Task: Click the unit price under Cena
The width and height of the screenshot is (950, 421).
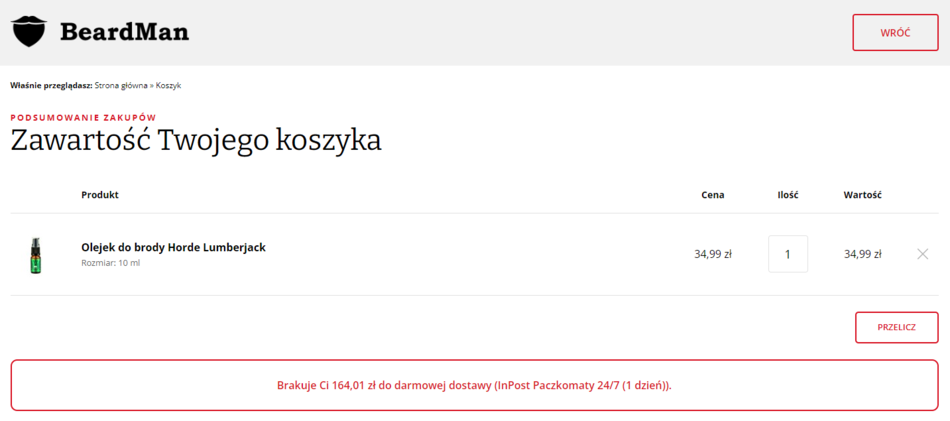Action: tap(713, 254)
